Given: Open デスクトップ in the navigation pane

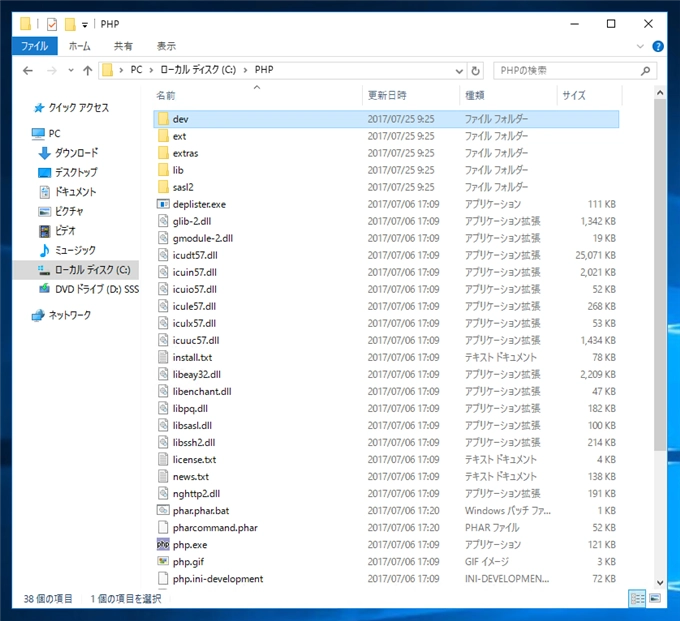Looking at the screenshot, I should 68,172.
